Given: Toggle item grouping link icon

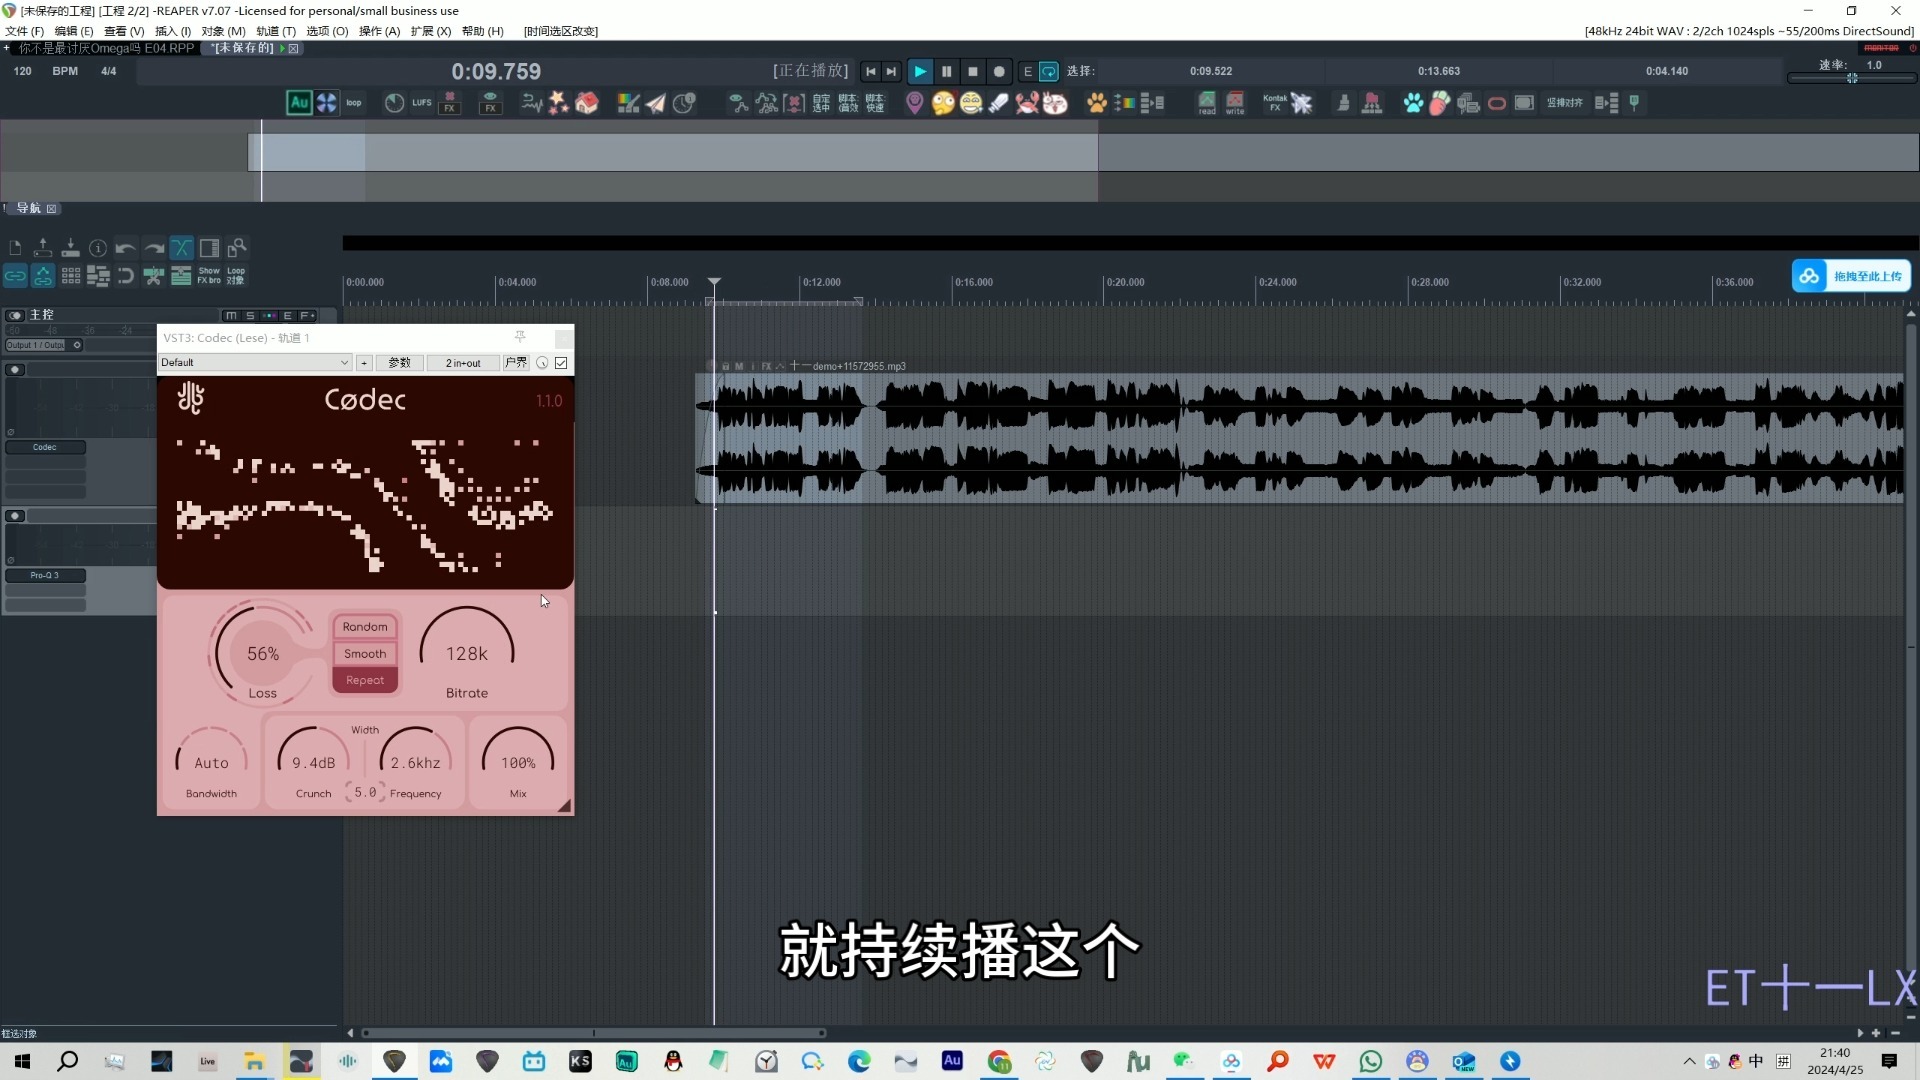Looking at the screenshot, I should (x=15, y=275).
